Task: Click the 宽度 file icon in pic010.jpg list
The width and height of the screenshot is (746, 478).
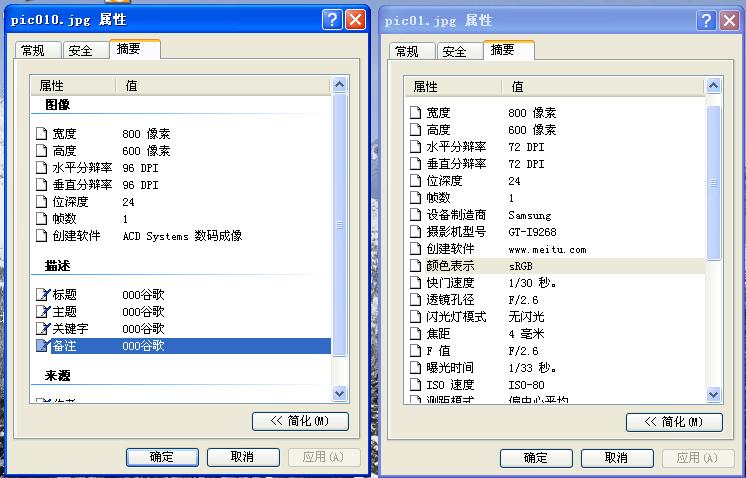Action: click(x=42, y=134)
